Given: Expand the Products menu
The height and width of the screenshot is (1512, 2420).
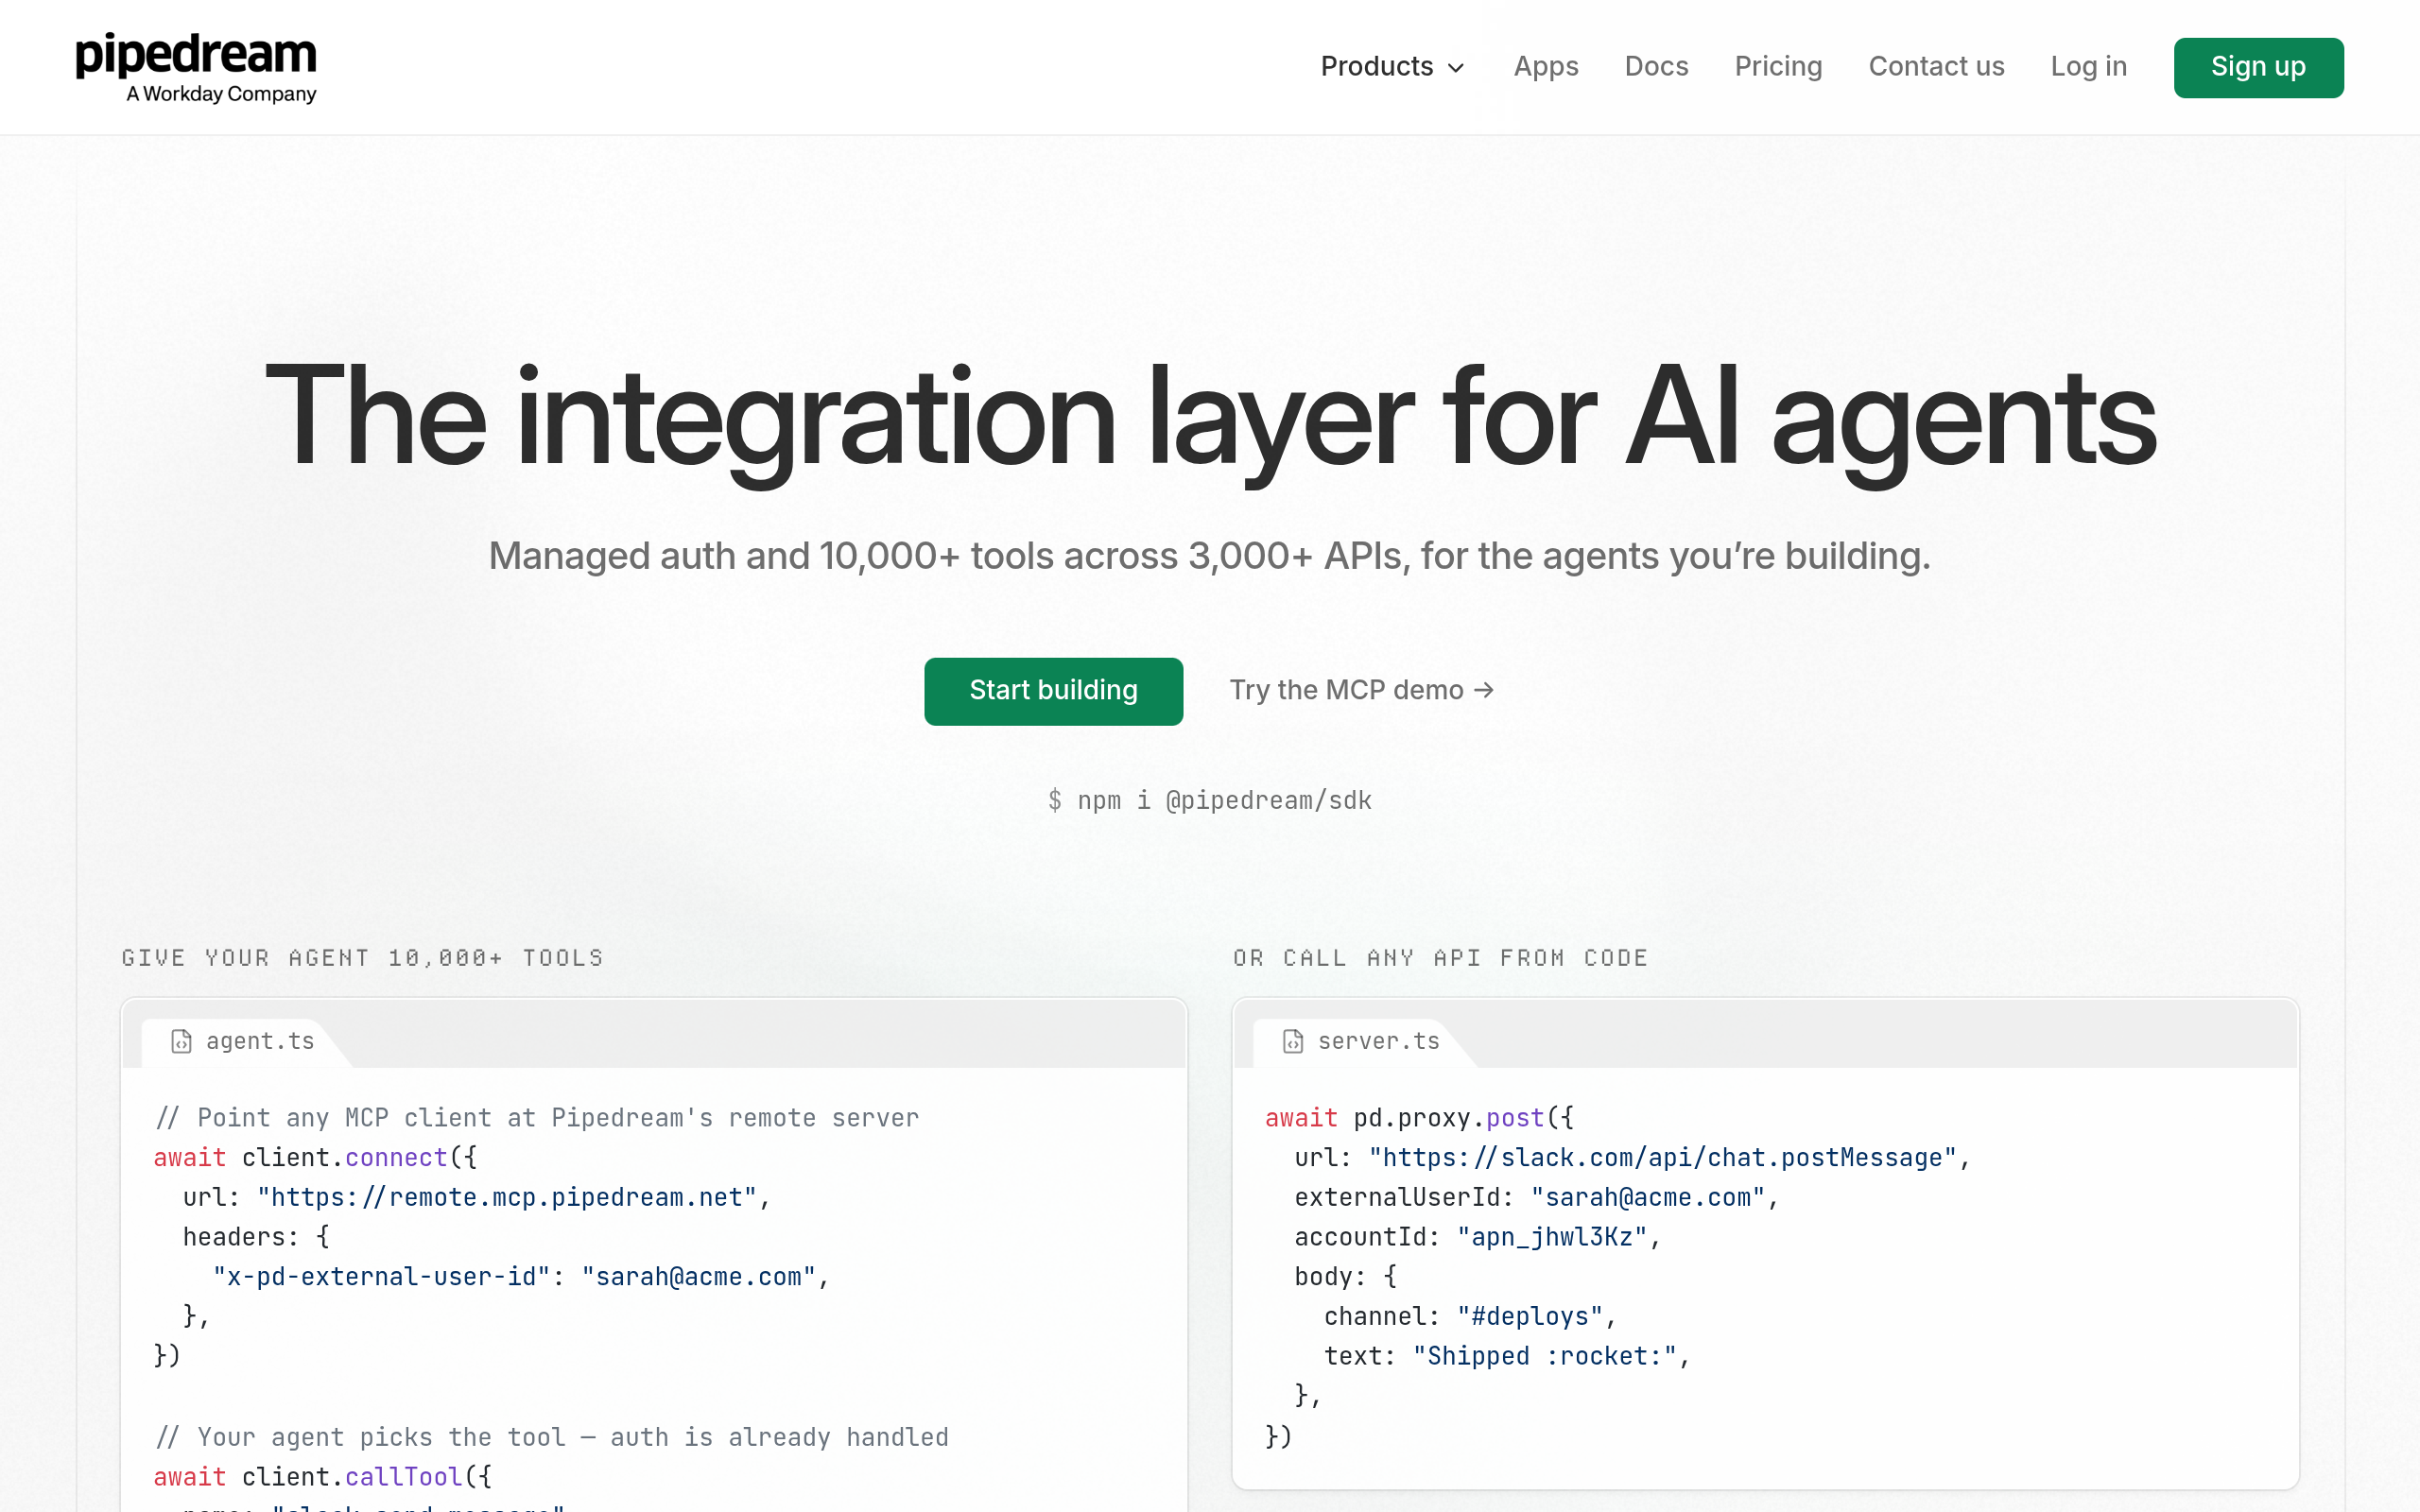Looking at the screenshot, I should tap(1392, 66).
